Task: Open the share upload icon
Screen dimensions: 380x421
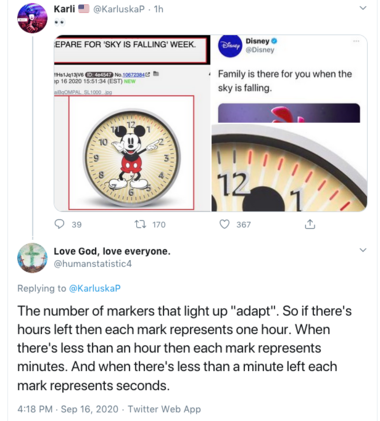Action: [x=310, y=224]
